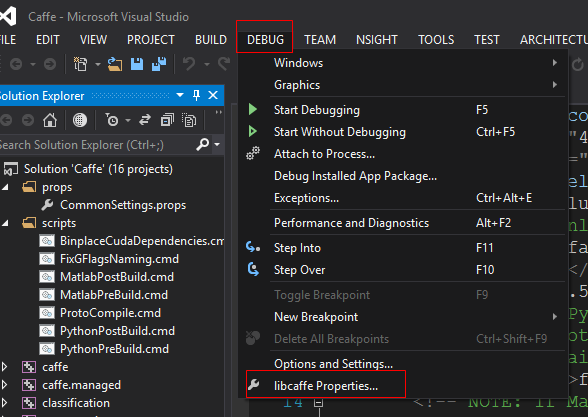Click Show All Files icon in Solution Explorer
The height and width of the screenshot is (417, 588).
(189, 120)
